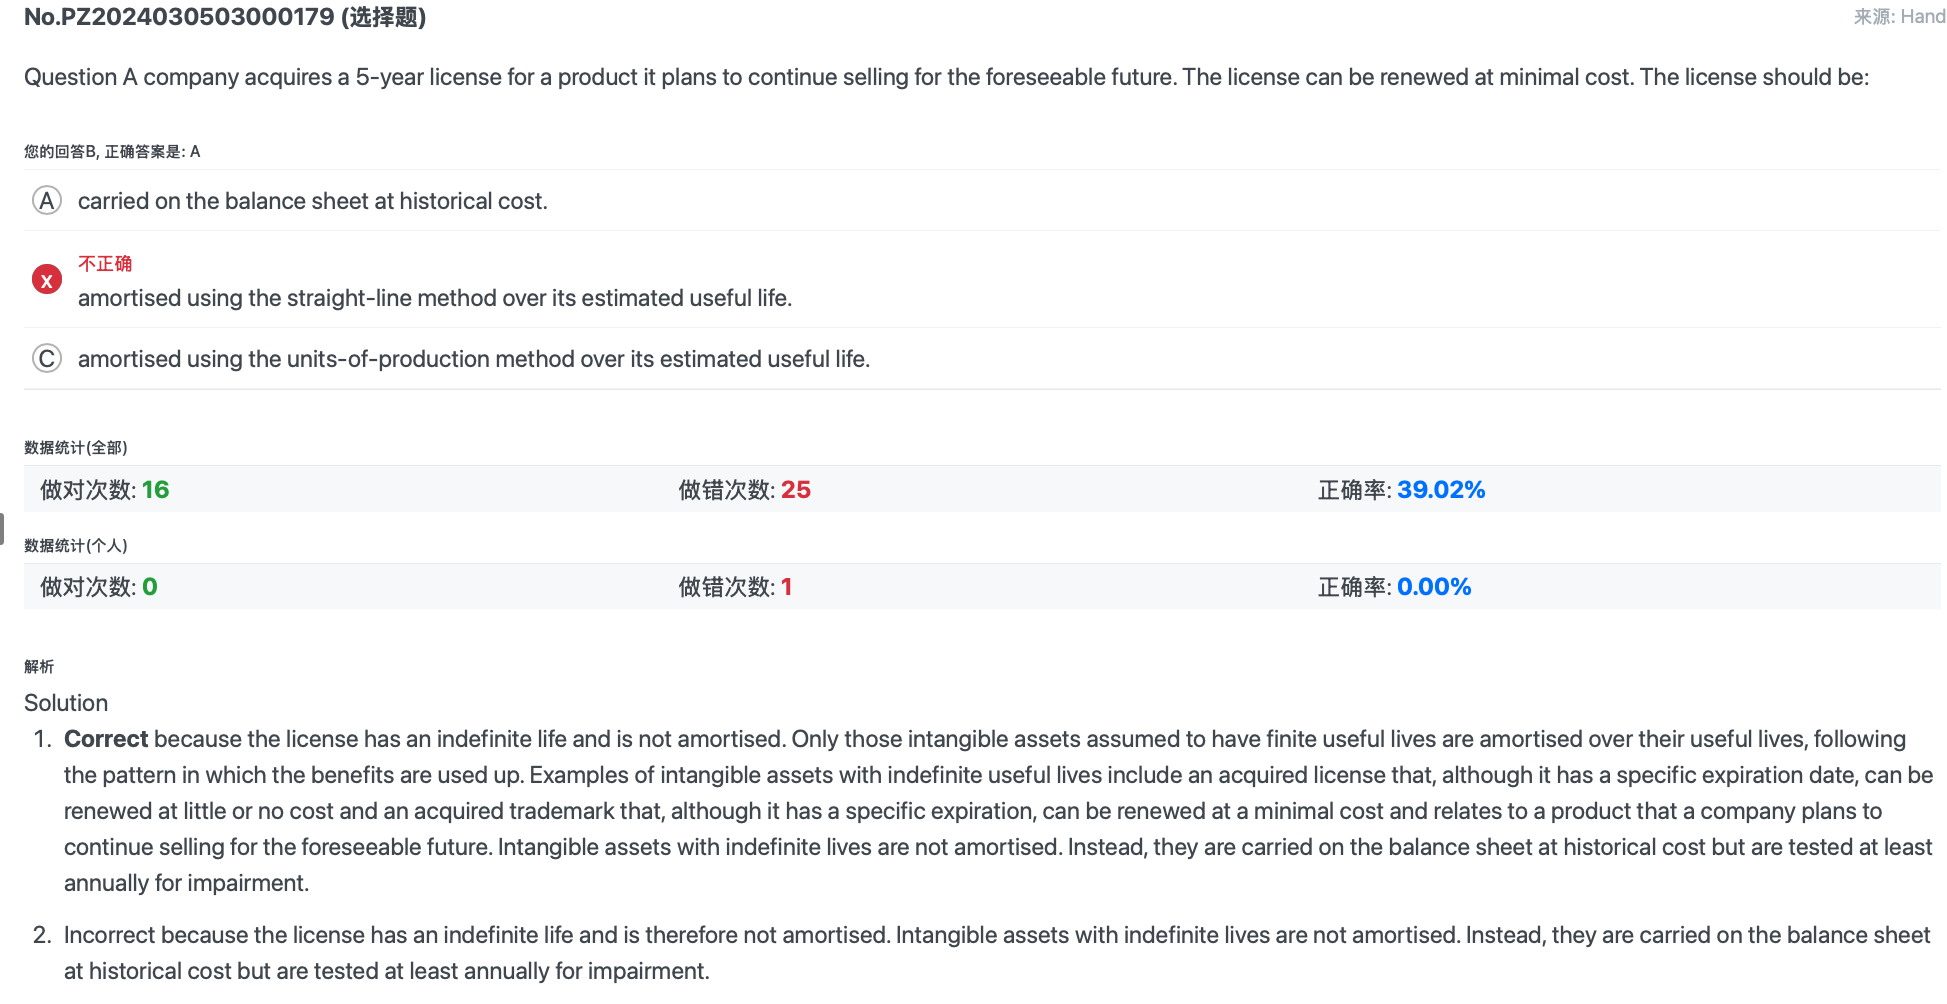This screenshot has width=1947, height=1004.
Task: Click the '数据统计(个人)' section label
Action: click(x=76, y=545)
